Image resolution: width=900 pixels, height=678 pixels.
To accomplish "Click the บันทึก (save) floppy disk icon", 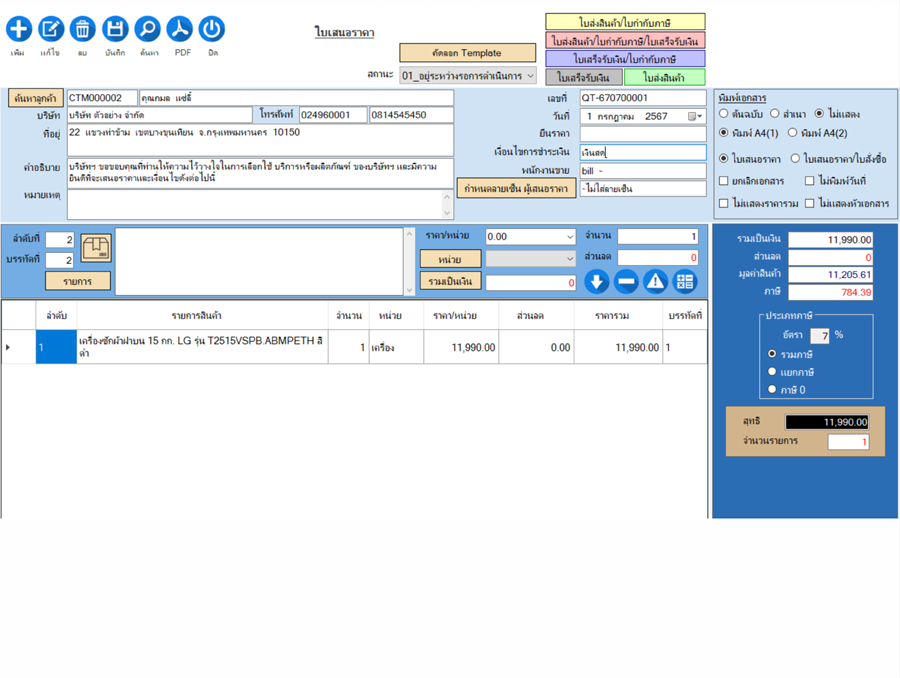I will pos(115,29).
